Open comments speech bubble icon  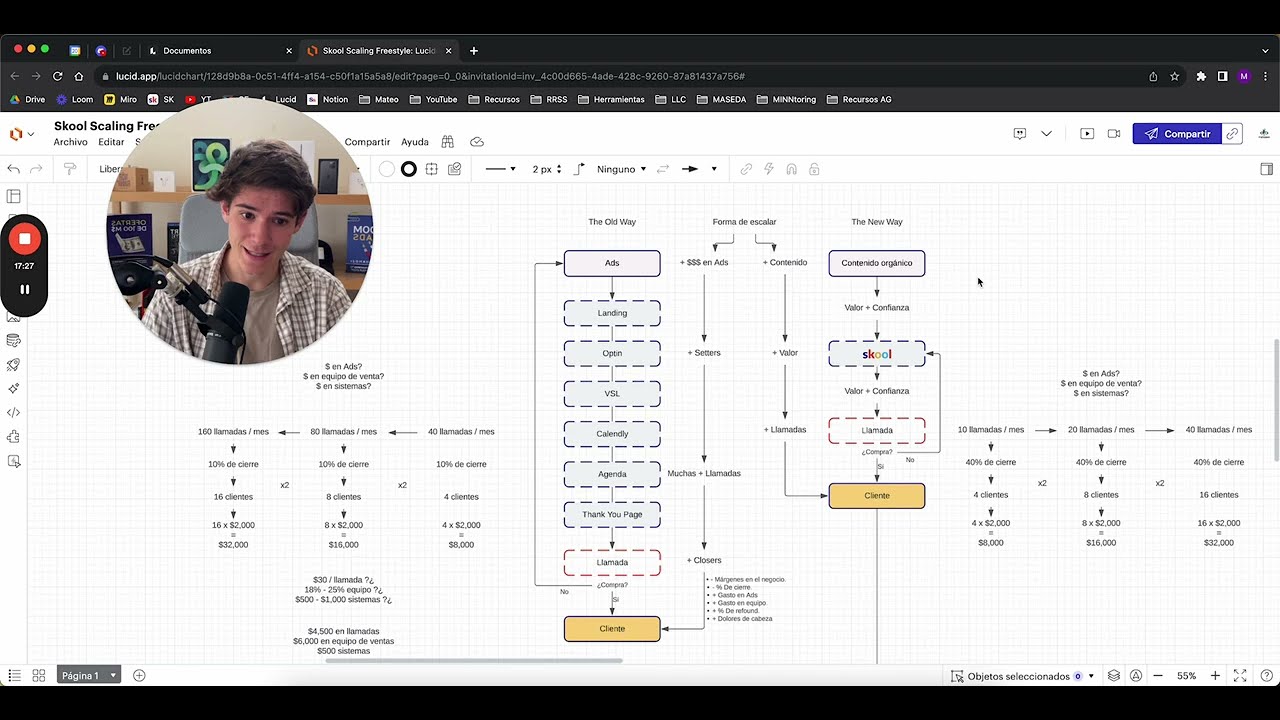click(1020, 134)
